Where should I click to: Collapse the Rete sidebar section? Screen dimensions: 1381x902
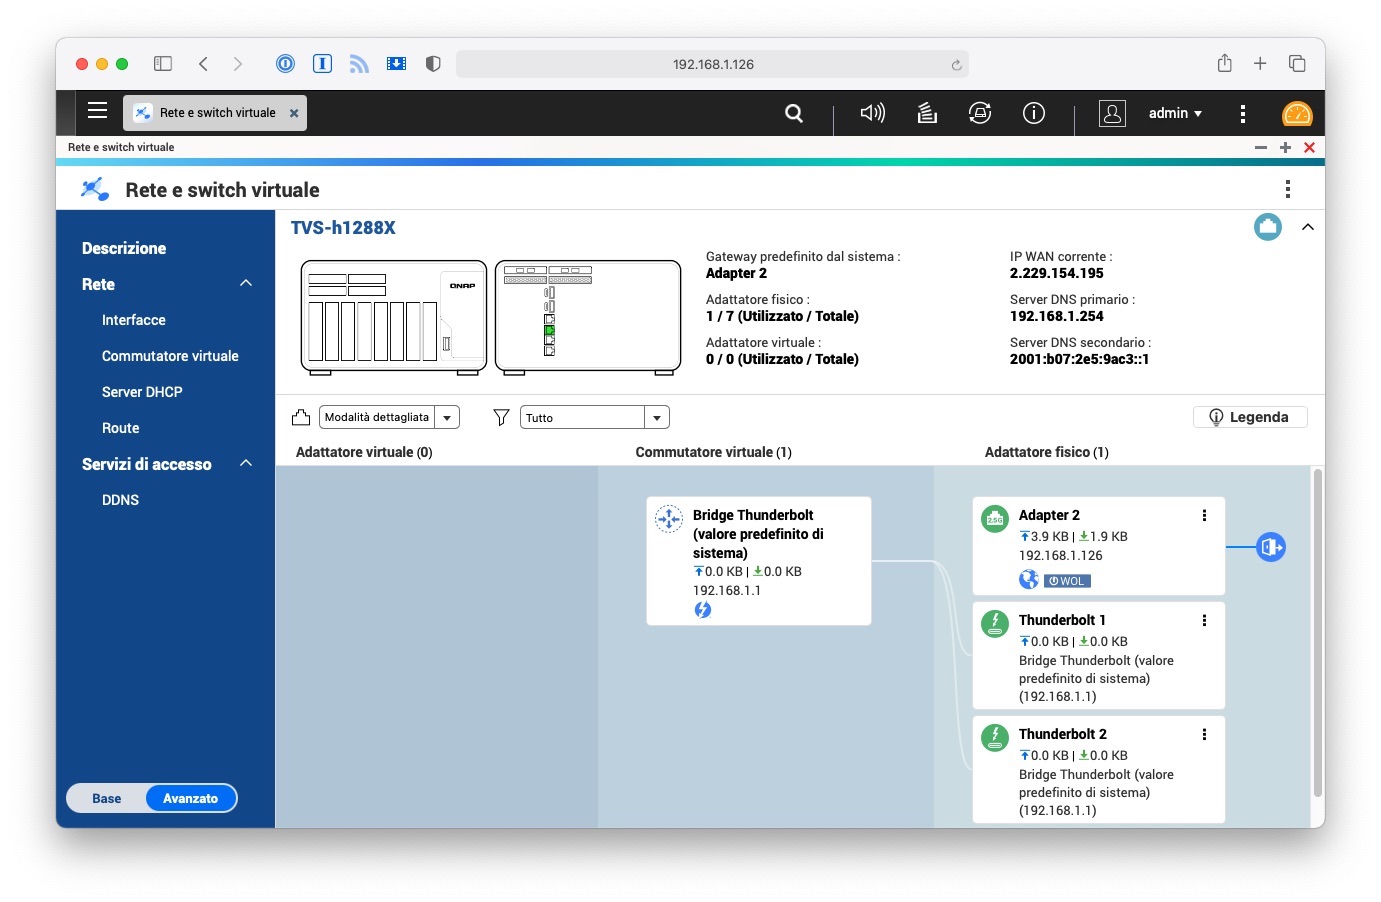246,284
